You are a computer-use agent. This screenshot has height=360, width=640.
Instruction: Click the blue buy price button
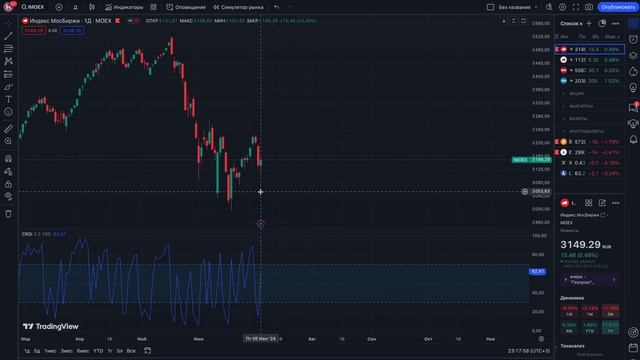72,31
